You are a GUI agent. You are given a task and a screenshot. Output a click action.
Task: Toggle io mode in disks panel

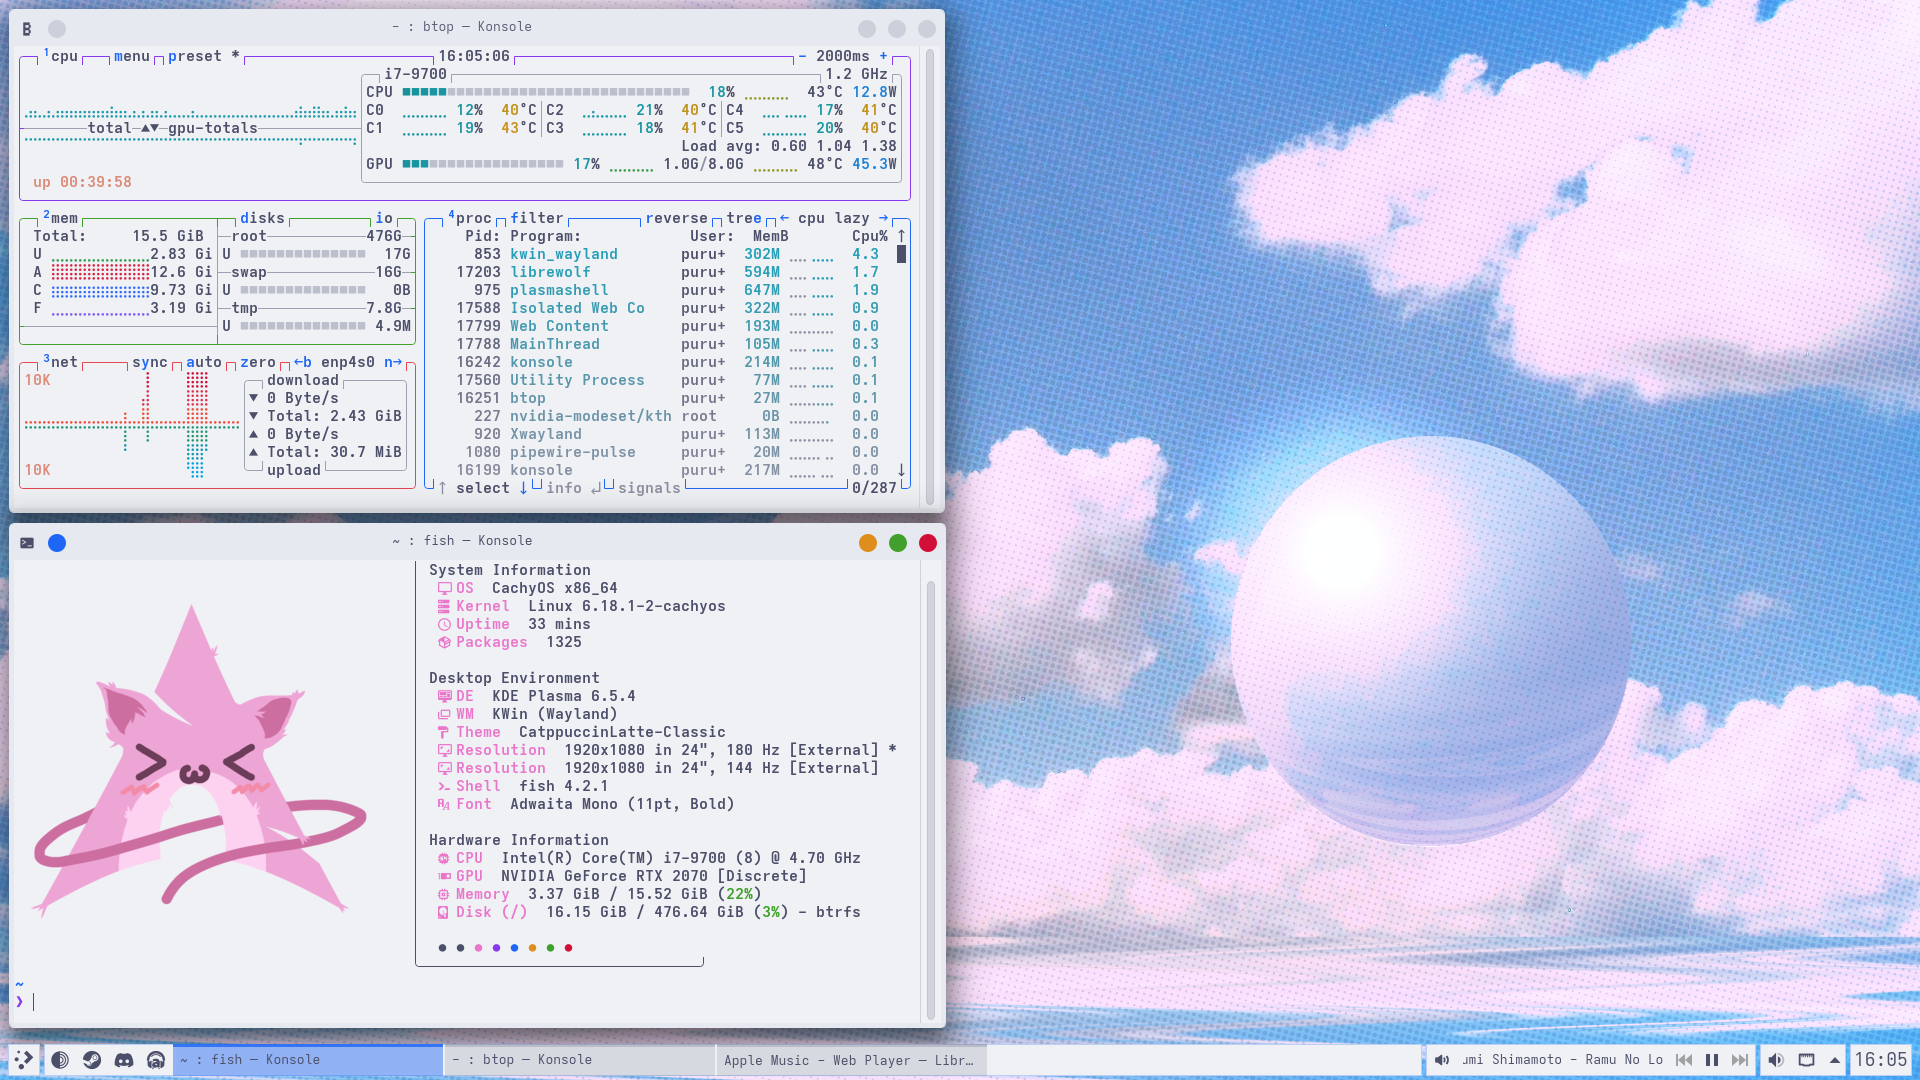pyautogui.click(x=384, y=218)
